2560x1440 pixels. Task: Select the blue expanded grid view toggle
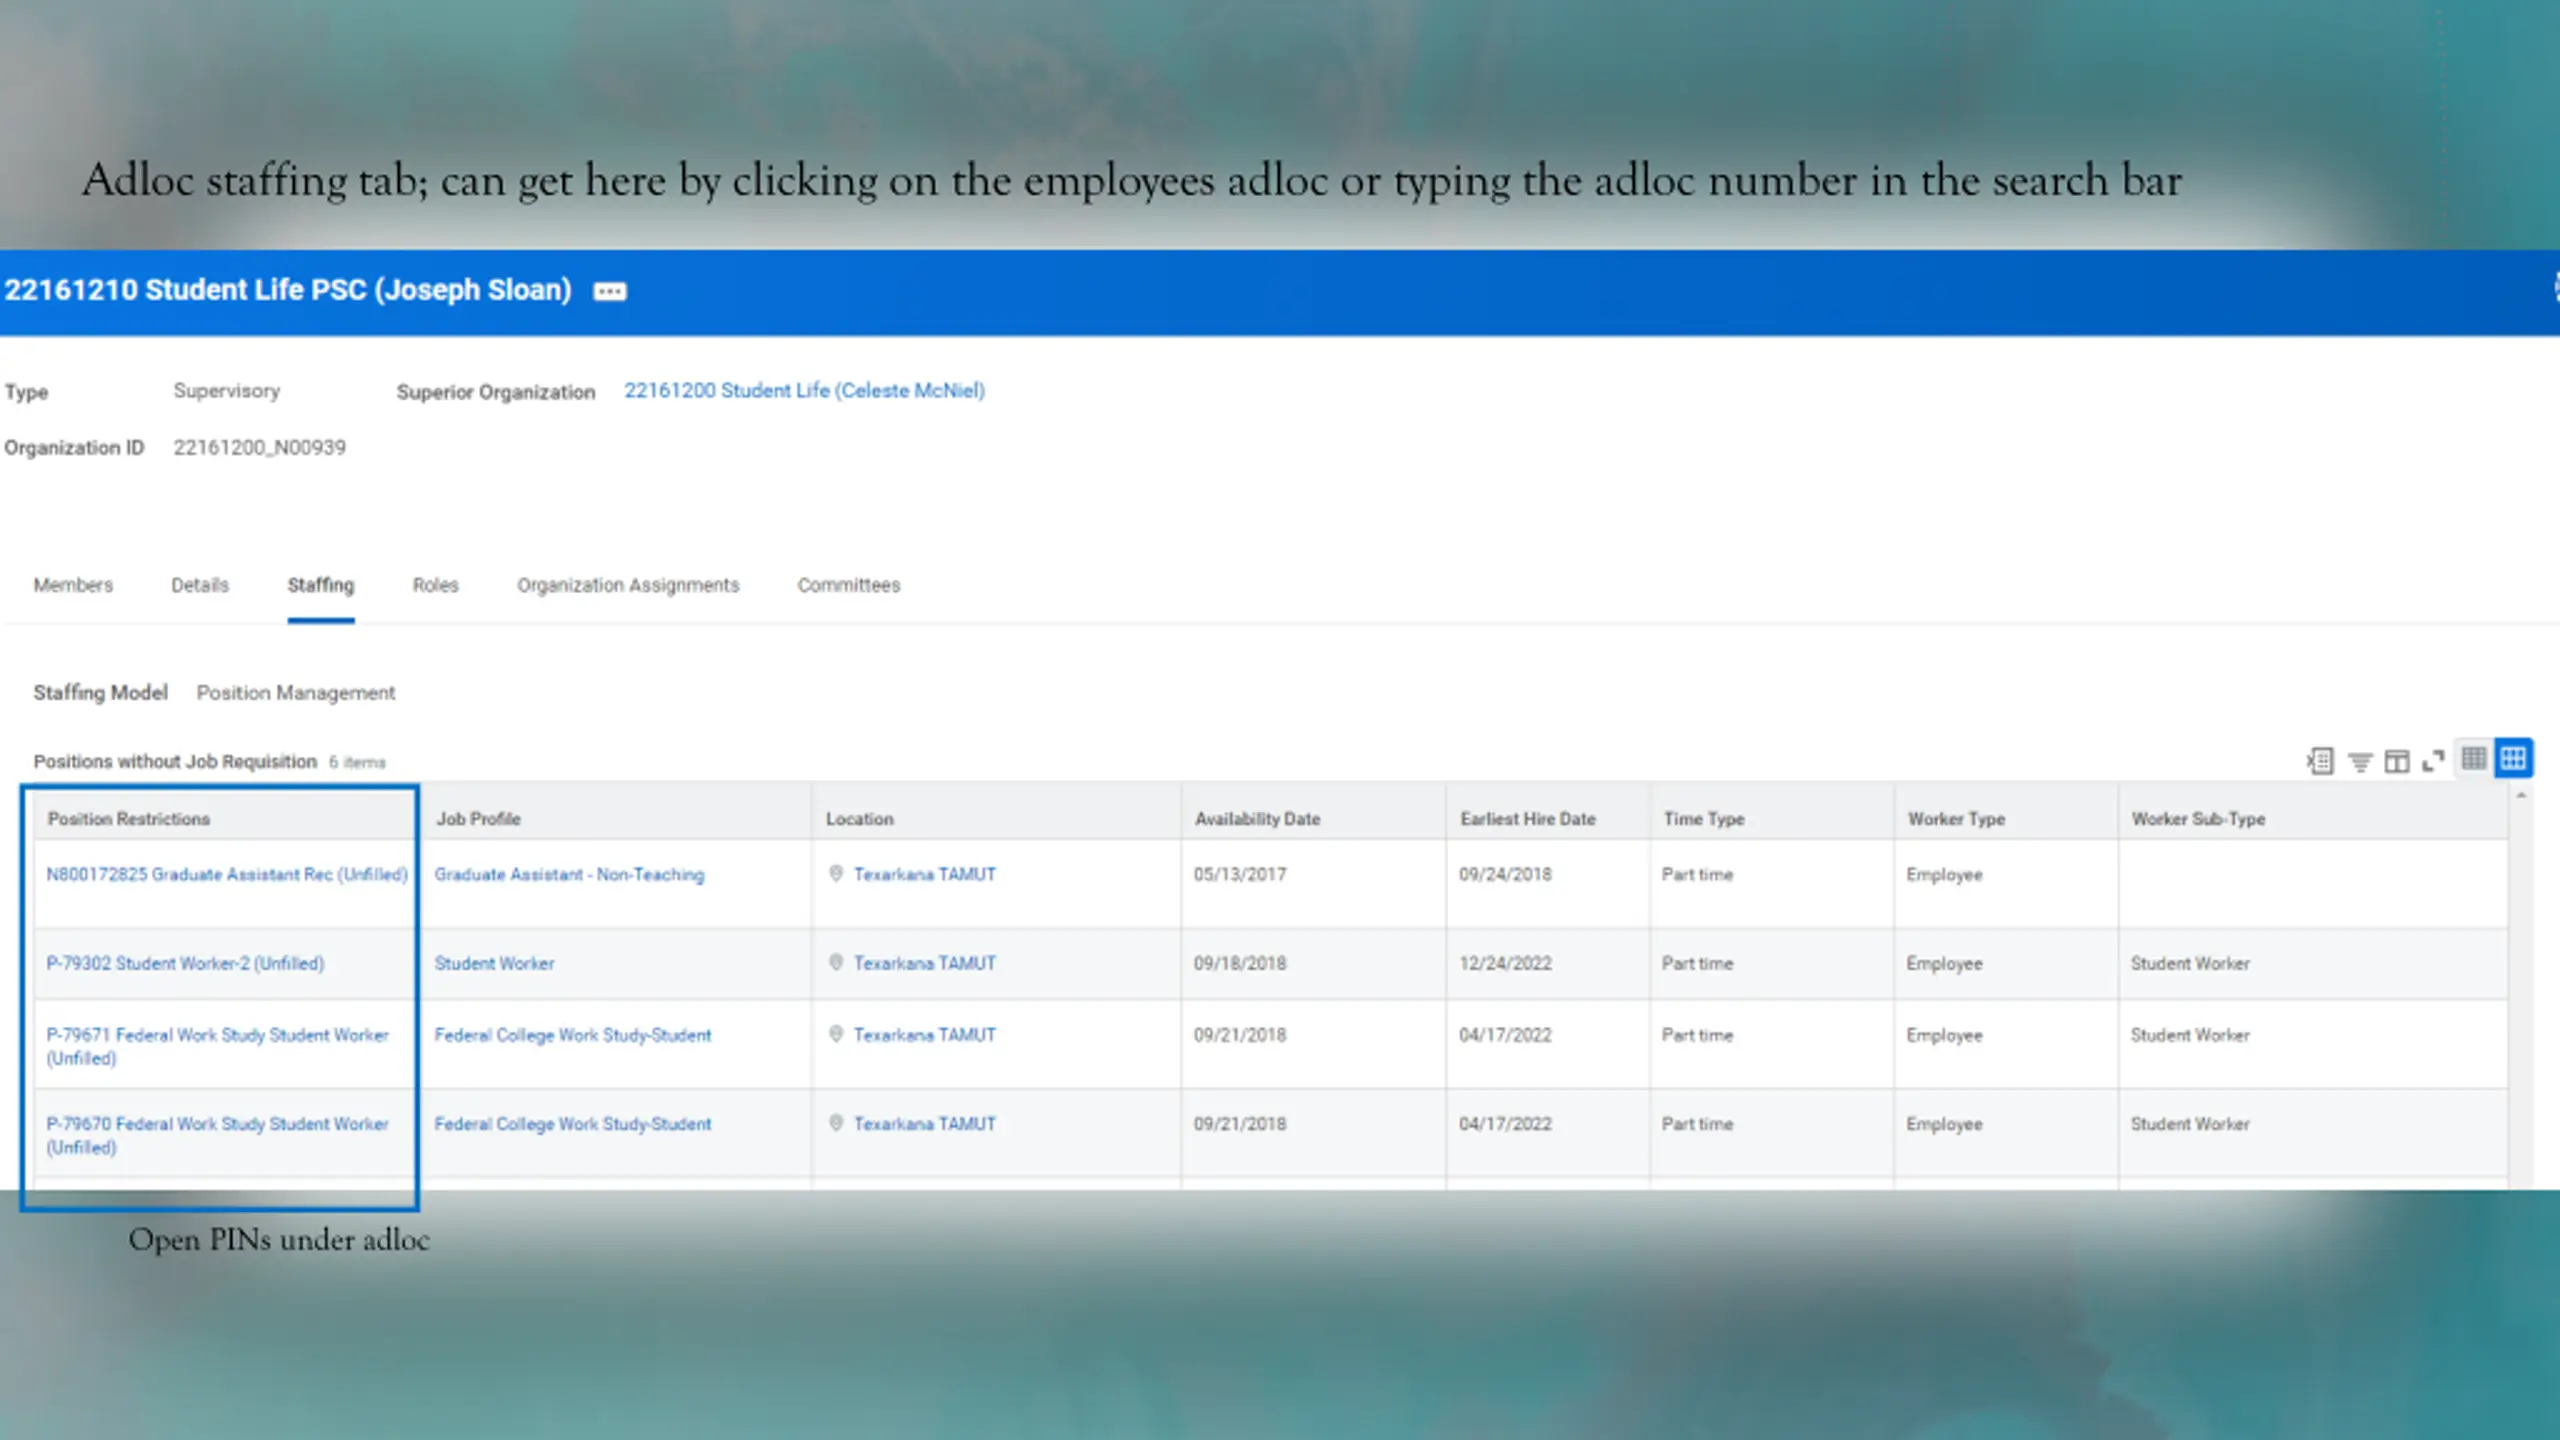click(x=2513, y=758)
